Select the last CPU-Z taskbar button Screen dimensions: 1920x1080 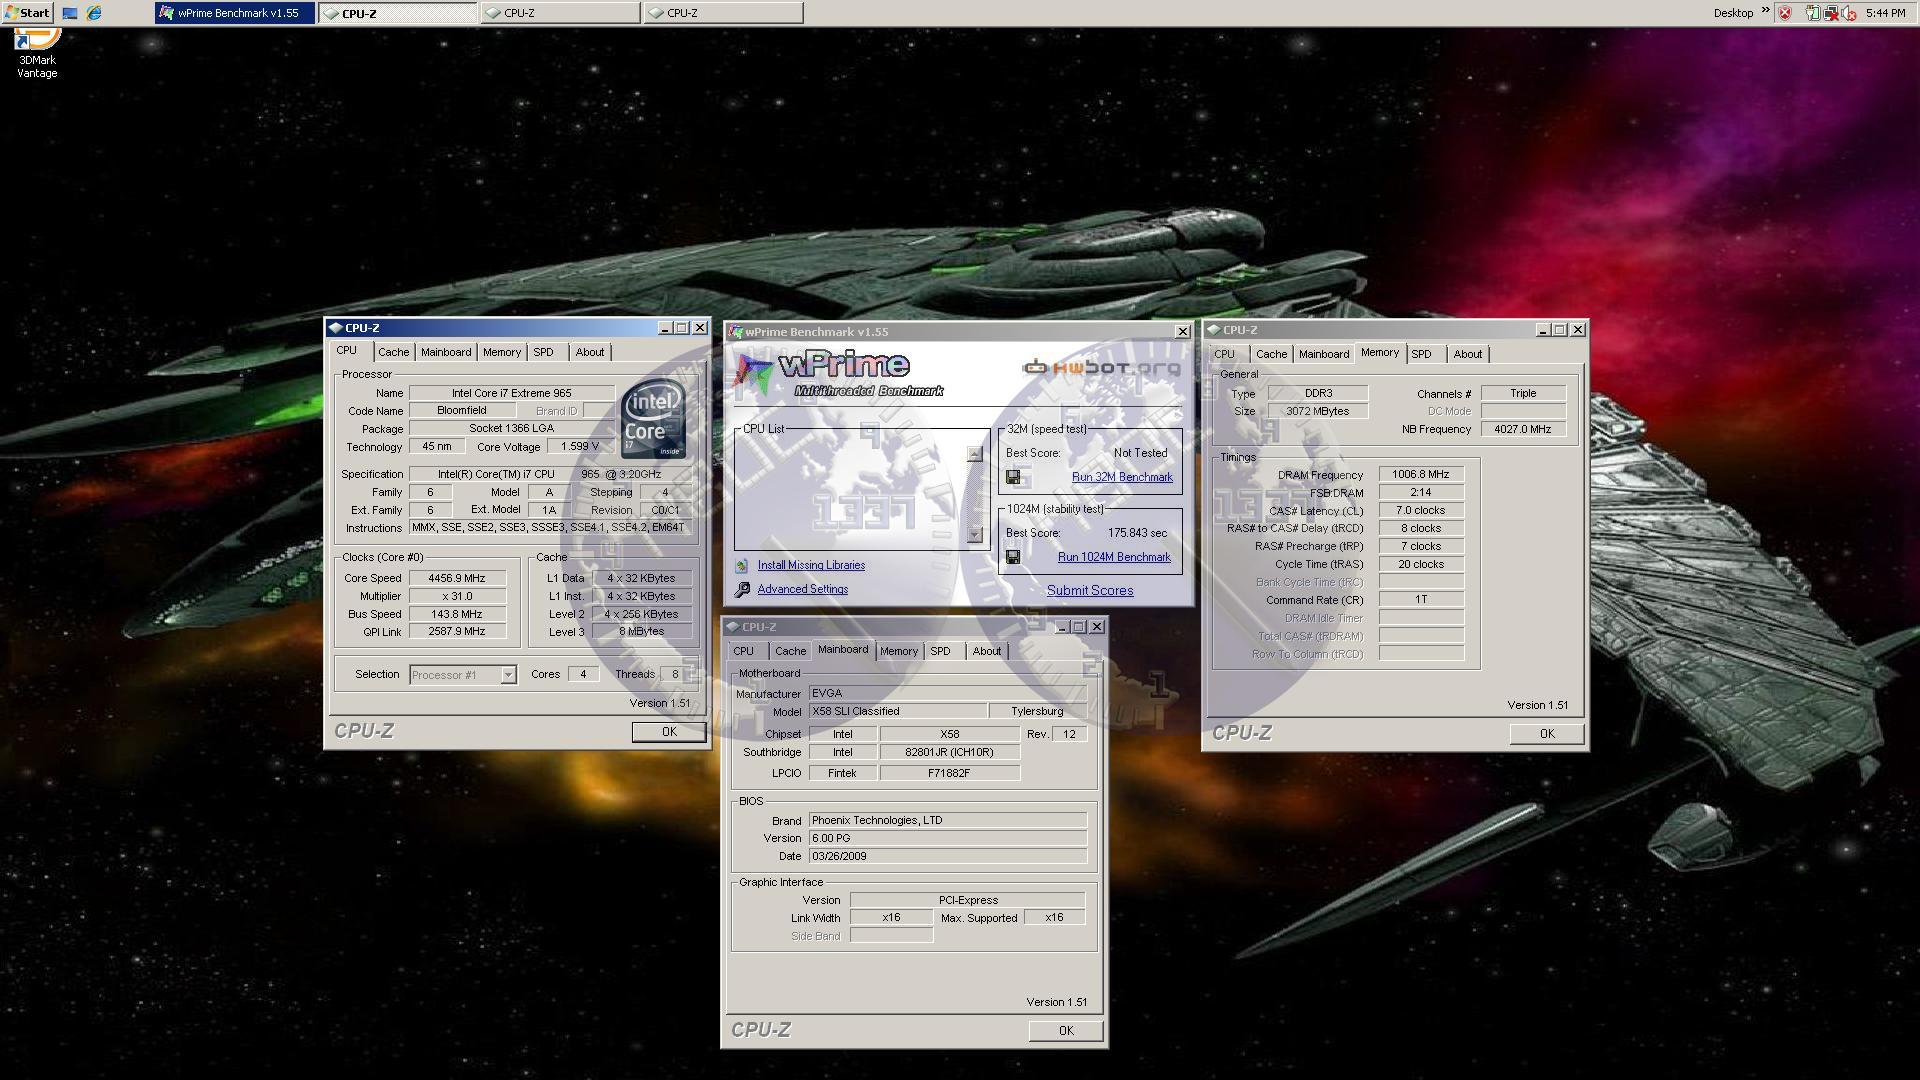(723, 13)
